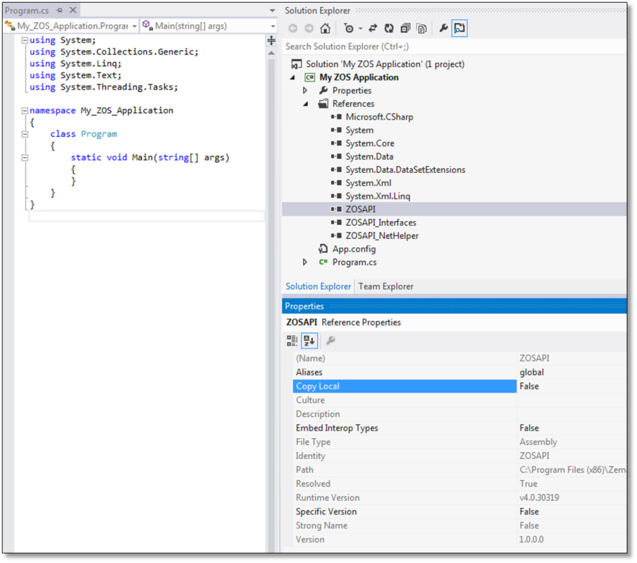The height and width of the screenshot is (563, 637).
Task: Click the Refresh icon in Solution Explorer
Action: [389, 28]
